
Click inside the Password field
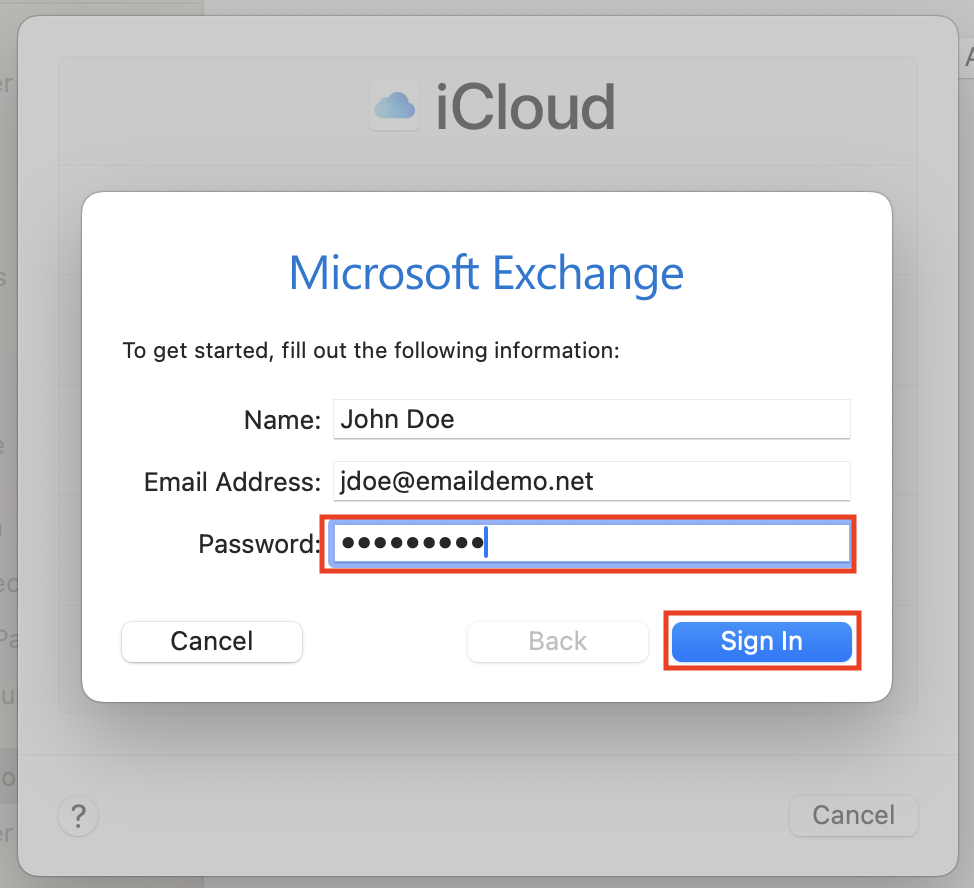tap(590, 544)
